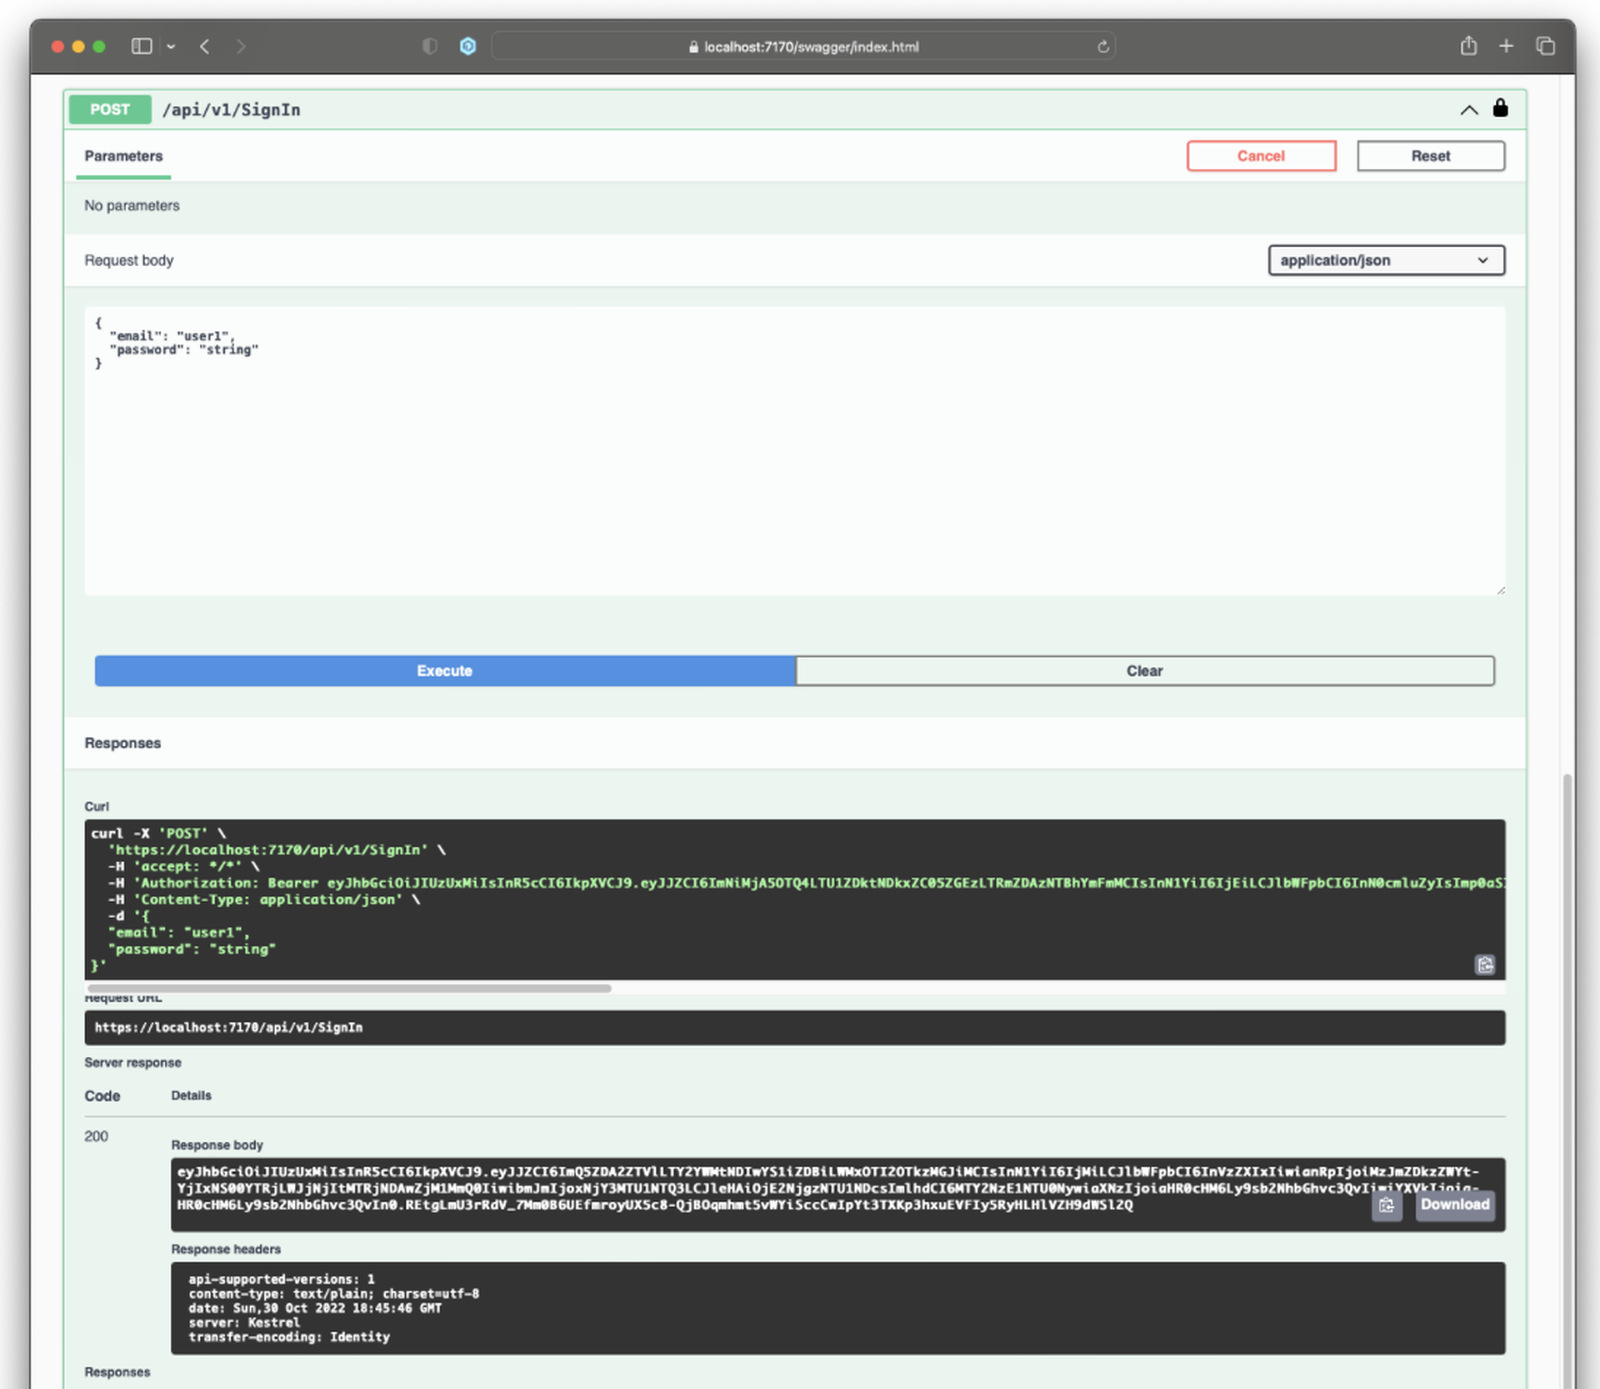Toggle the Safari sidebar icon

(x=142, y=46)
